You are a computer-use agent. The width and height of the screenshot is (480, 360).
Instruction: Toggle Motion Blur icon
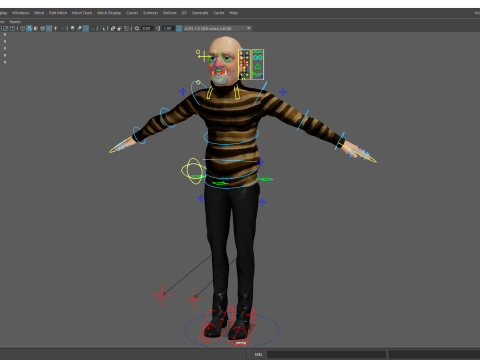point(79,29)
